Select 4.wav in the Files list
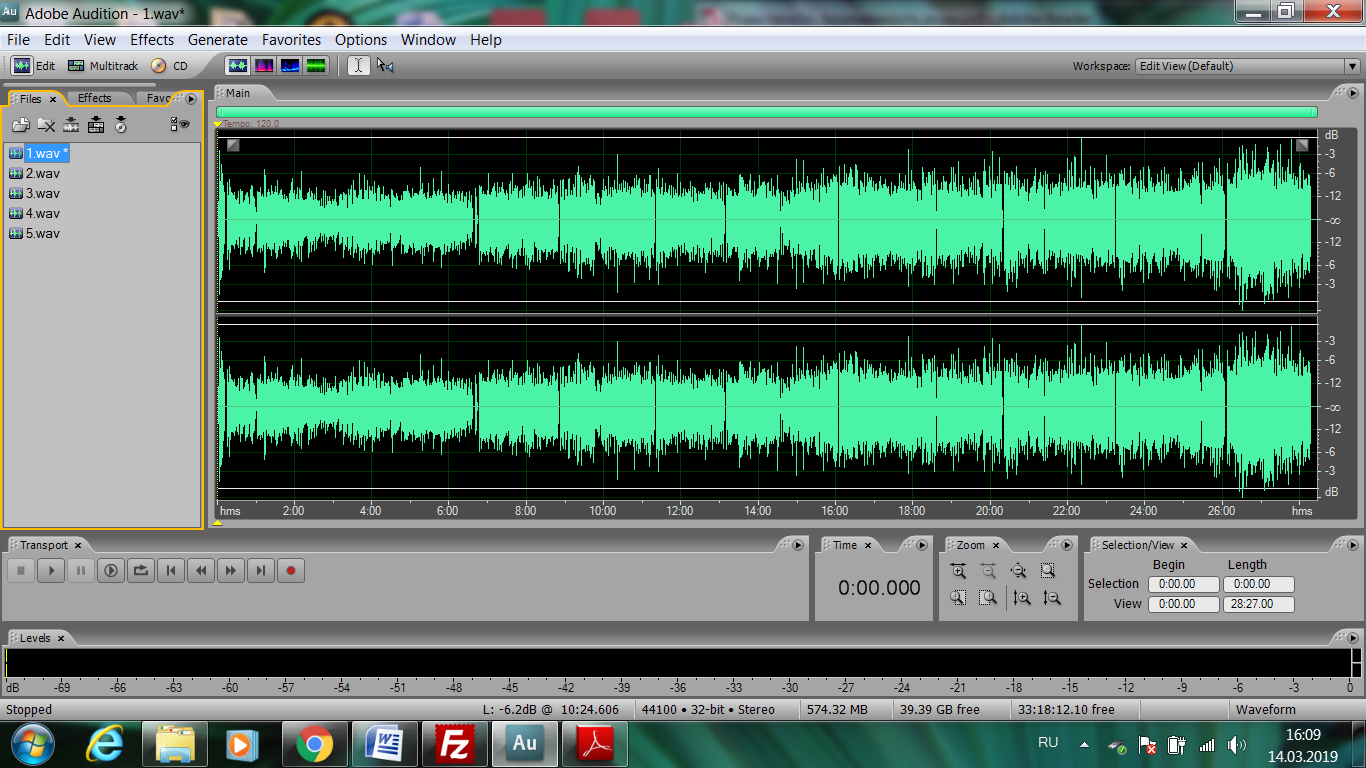Screen dimensions: 1366x768 (43, 213)
